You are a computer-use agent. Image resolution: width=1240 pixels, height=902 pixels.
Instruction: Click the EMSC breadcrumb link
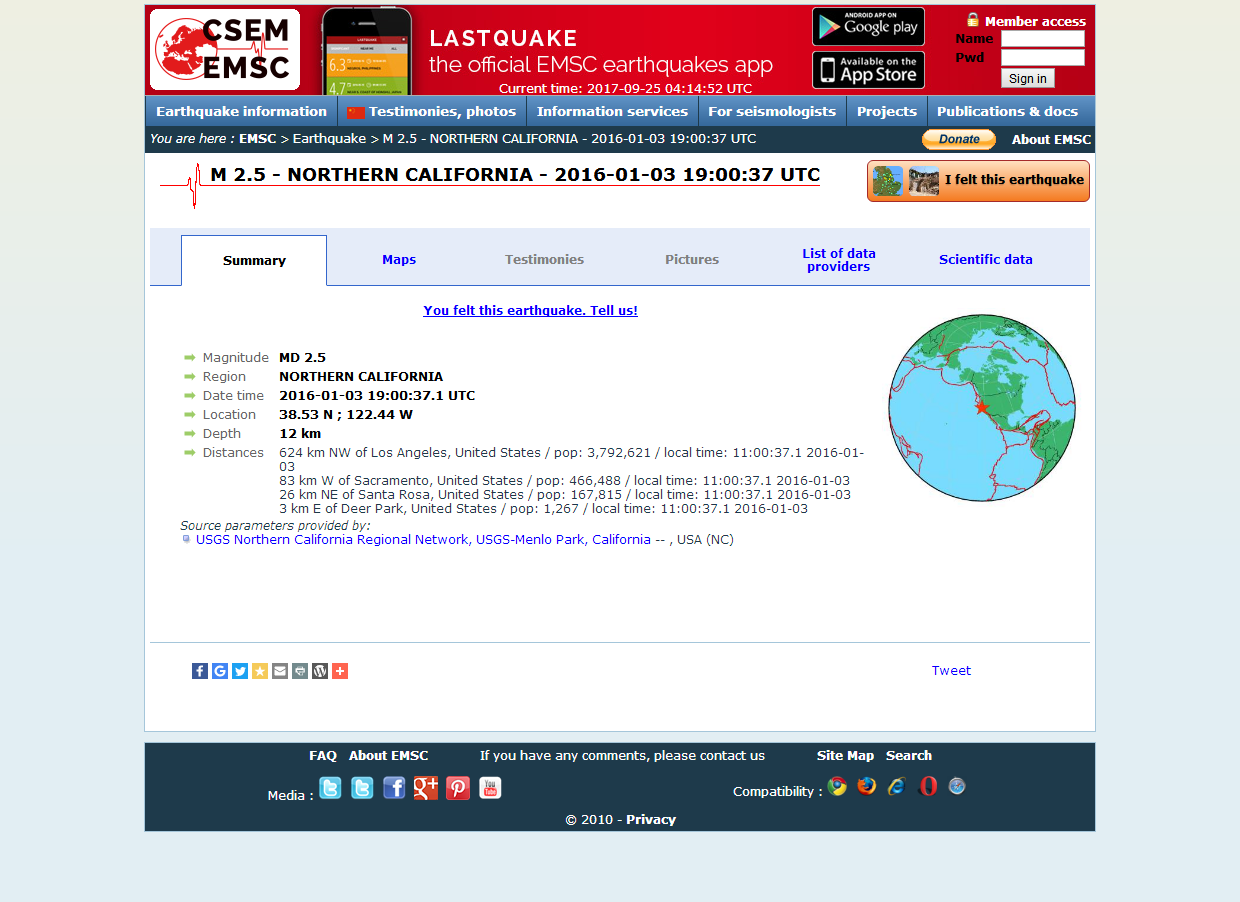pyautogui.click(x=257, y=139)
